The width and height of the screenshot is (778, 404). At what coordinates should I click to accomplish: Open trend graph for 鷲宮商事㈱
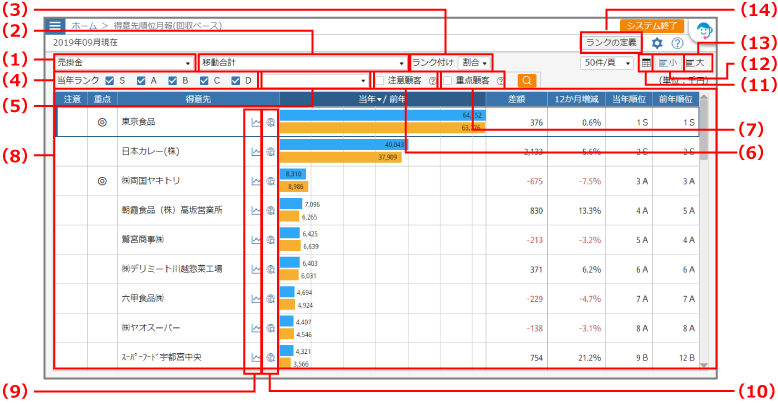(x=256, y=240)
